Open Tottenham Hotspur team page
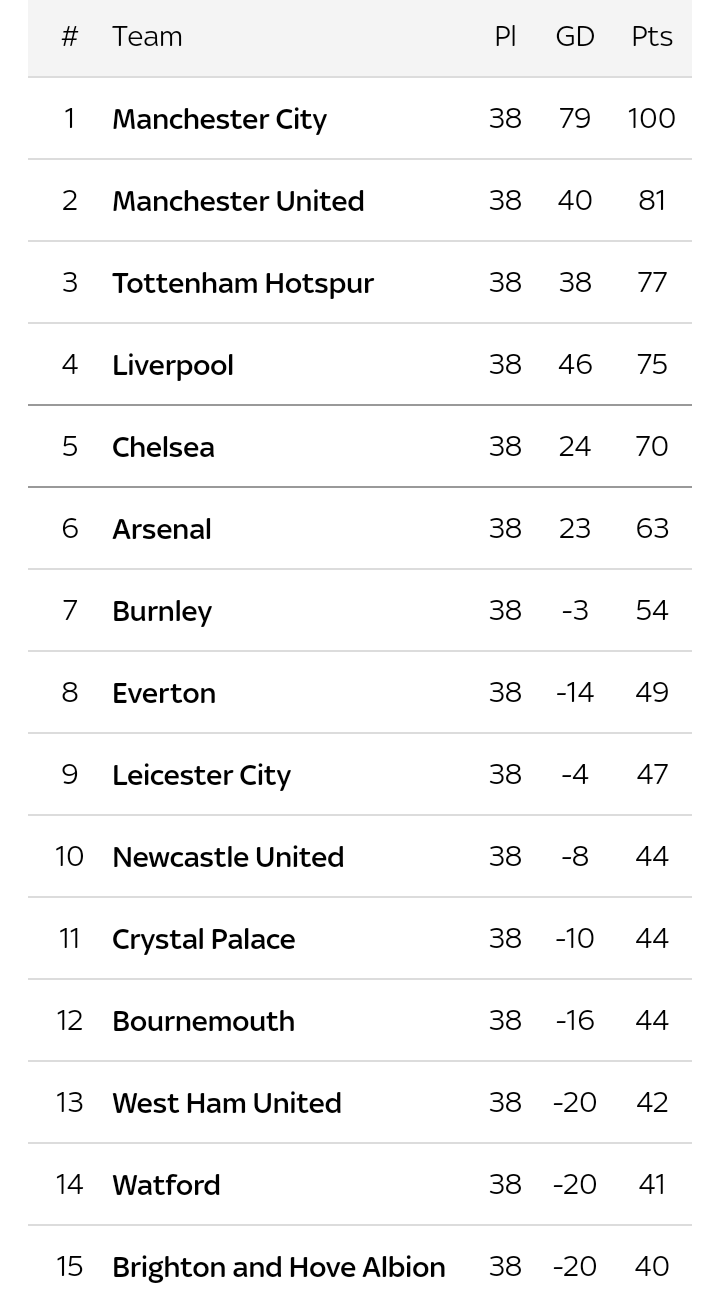This screenshot has height=1301, width=720. (242, 283)
